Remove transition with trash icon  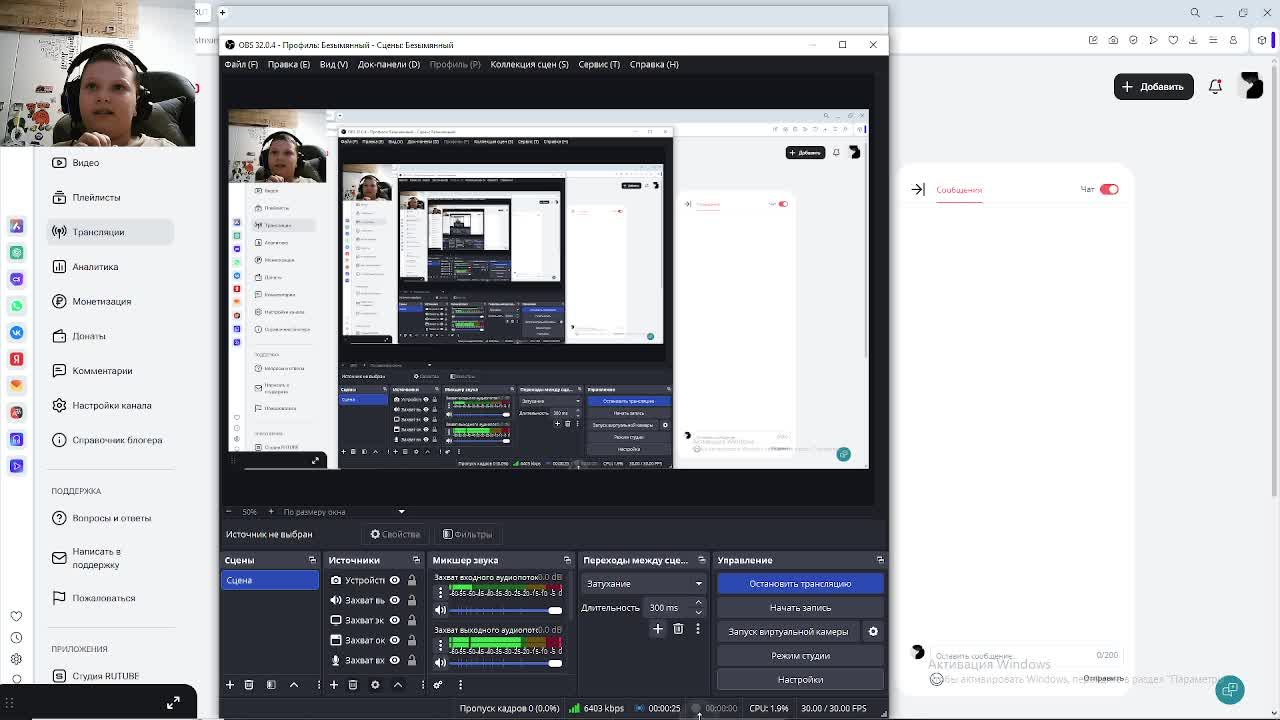pos(678,629)
